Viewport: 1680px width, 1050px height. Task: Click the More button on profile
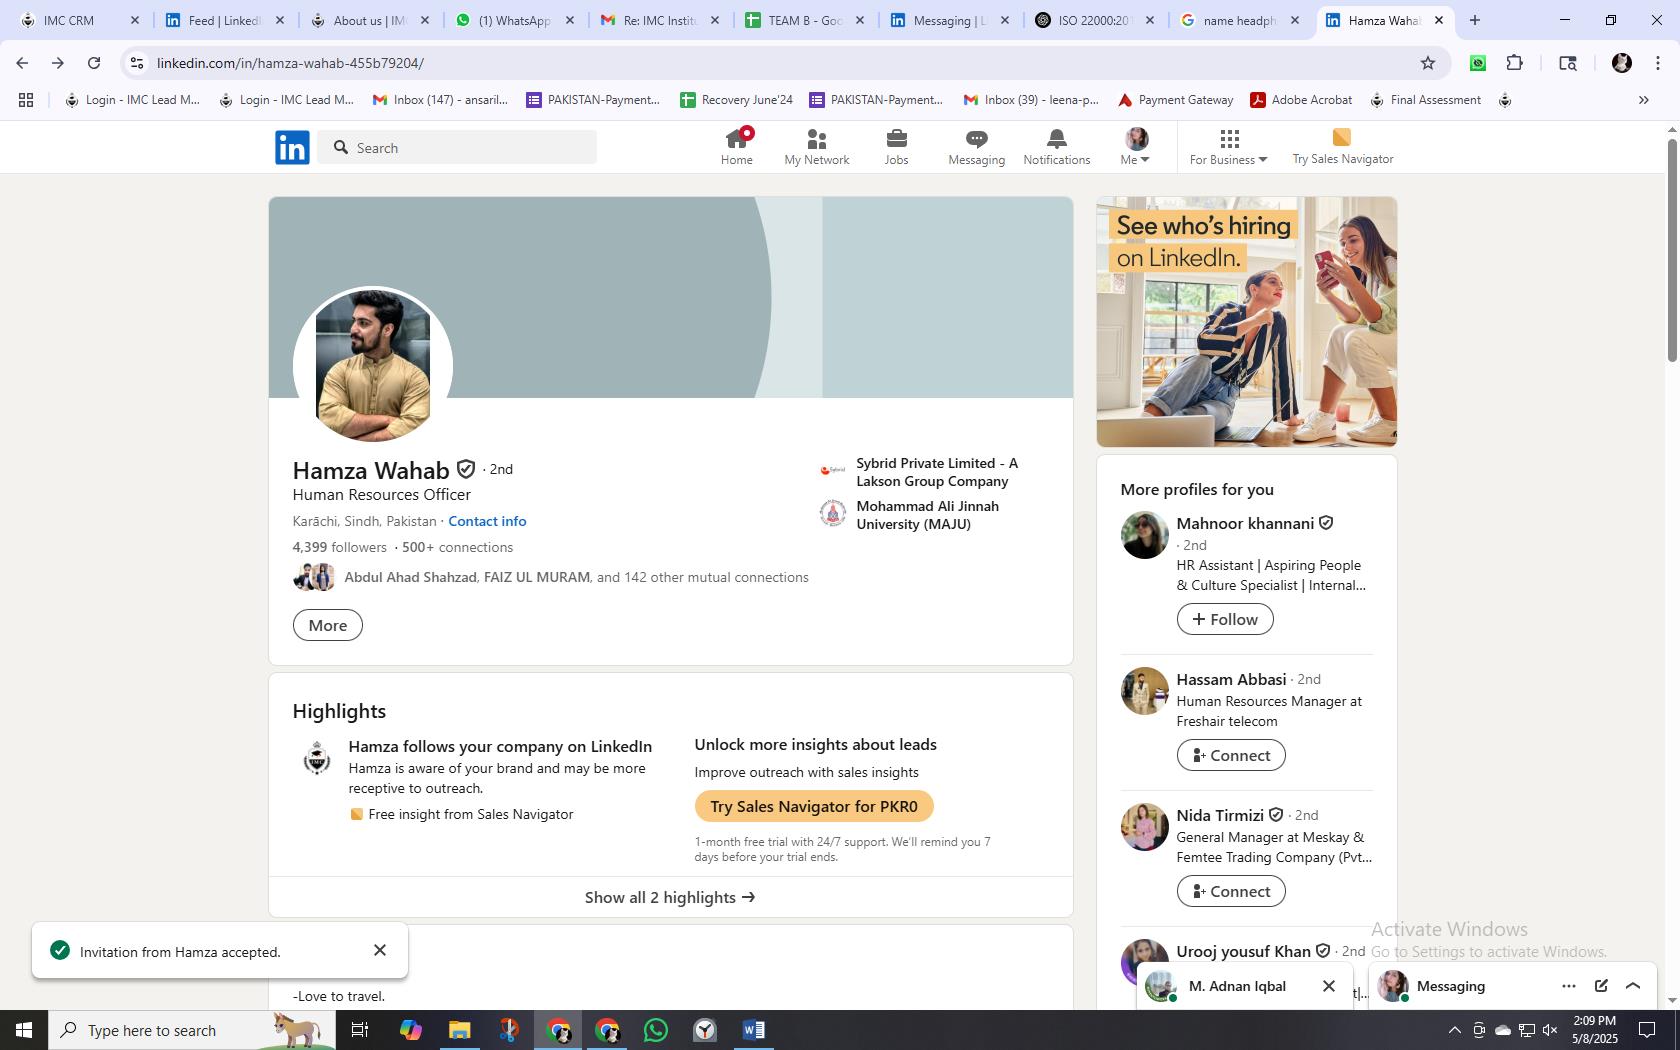328,625
